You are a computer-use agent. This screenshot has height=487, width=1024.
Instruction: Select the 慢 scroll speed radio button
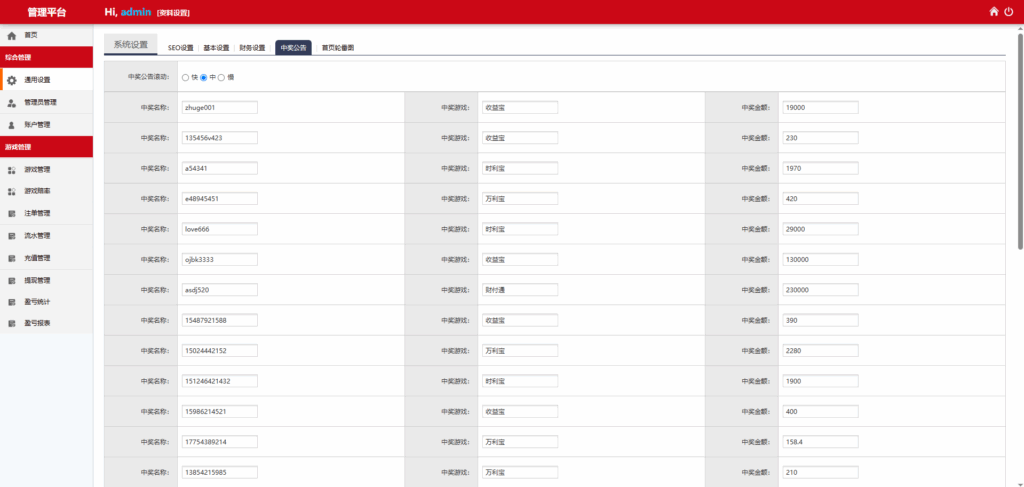(x=222, y=77)
